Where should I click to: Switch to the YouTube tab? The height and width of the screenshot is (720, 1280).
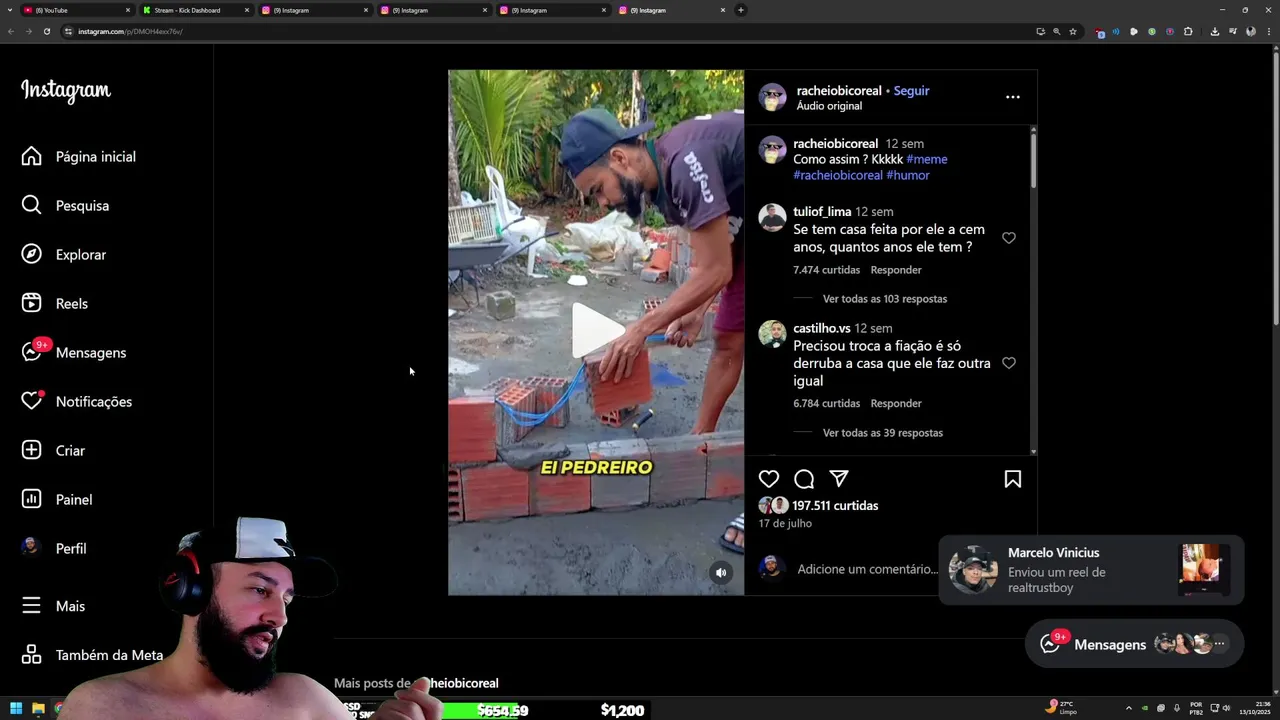[x=76, y=10]
